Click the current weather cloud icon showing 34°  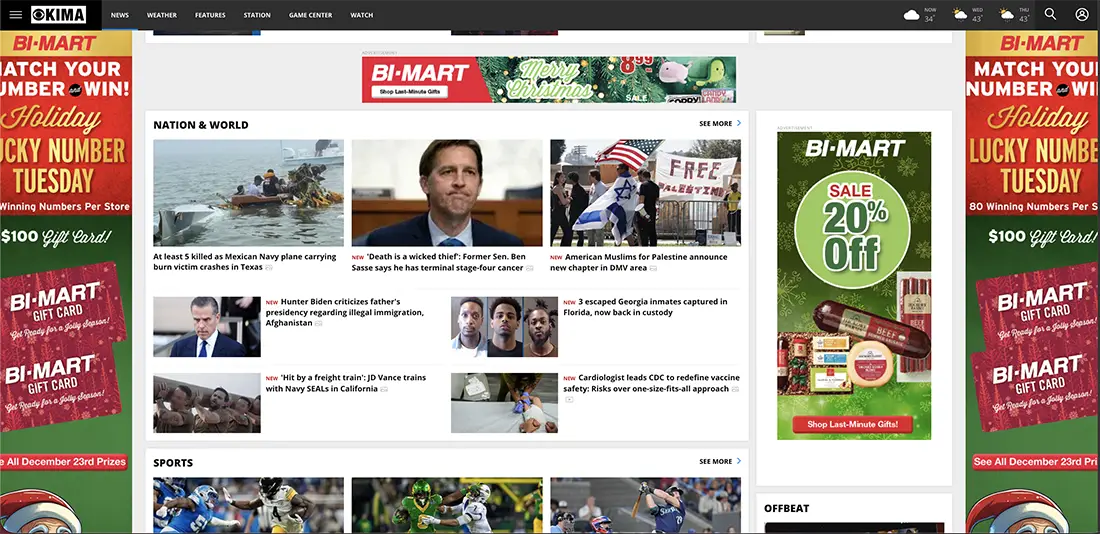[912, 15]
